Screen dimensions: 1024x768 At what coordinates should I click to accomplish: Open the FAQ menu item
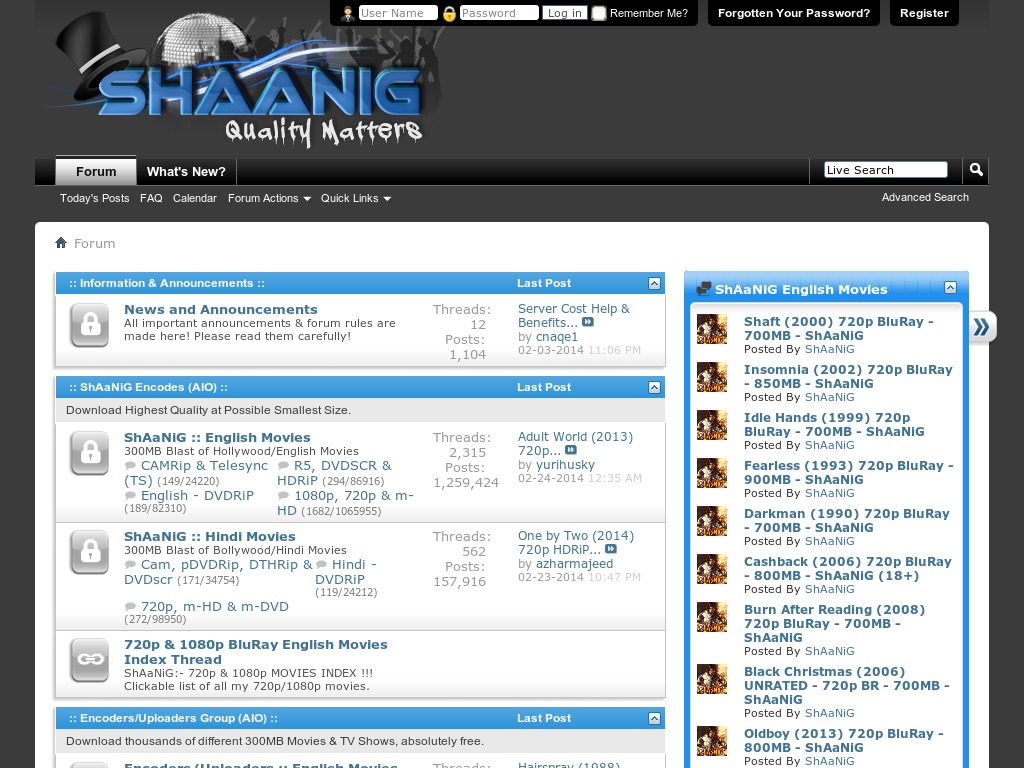coord(151,198)
